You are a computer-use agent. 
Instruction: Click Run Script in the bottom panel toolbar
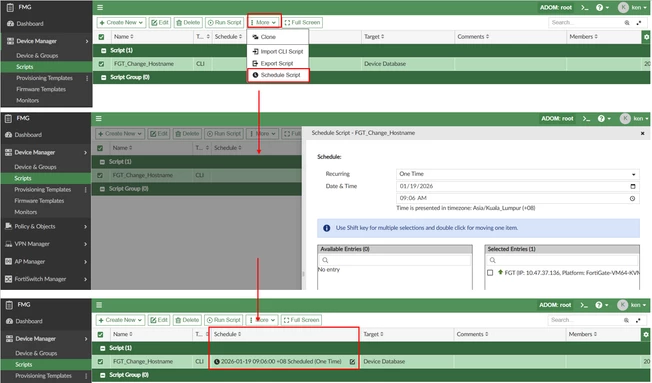click(x=224, y=320)
